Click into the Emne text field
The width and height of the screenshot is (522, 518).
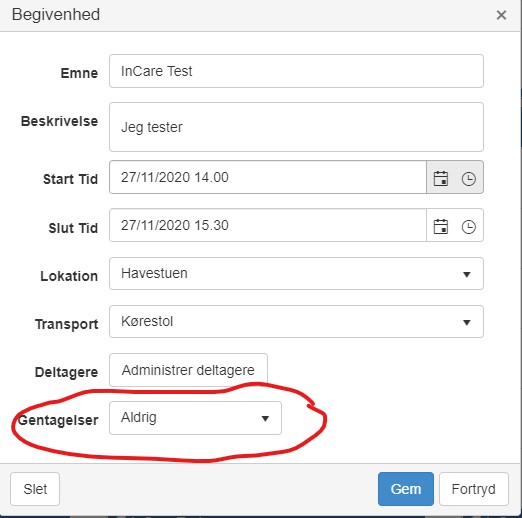[296, 71]
